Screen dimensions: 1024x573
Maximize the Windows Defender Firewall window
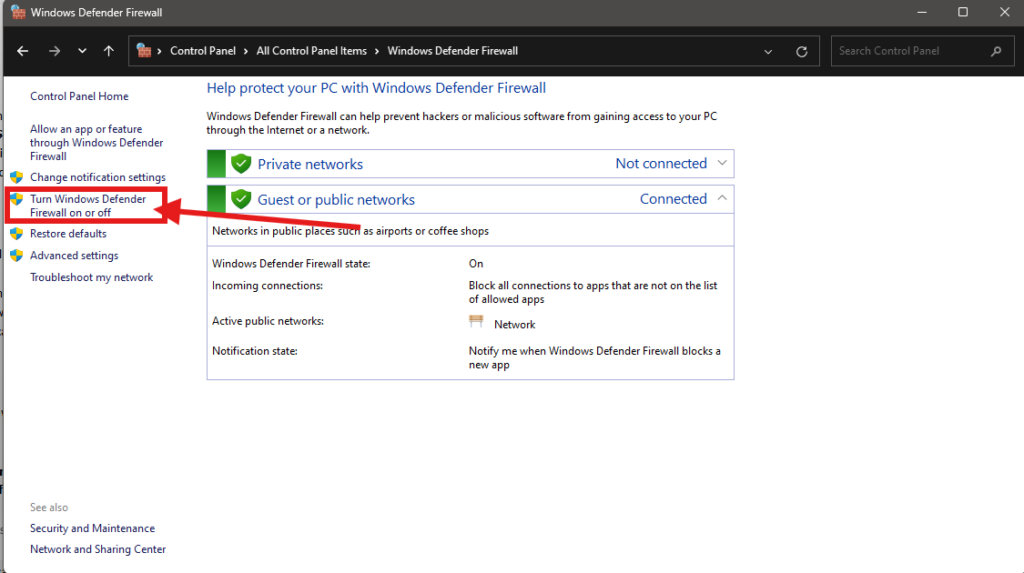(963, 12)
